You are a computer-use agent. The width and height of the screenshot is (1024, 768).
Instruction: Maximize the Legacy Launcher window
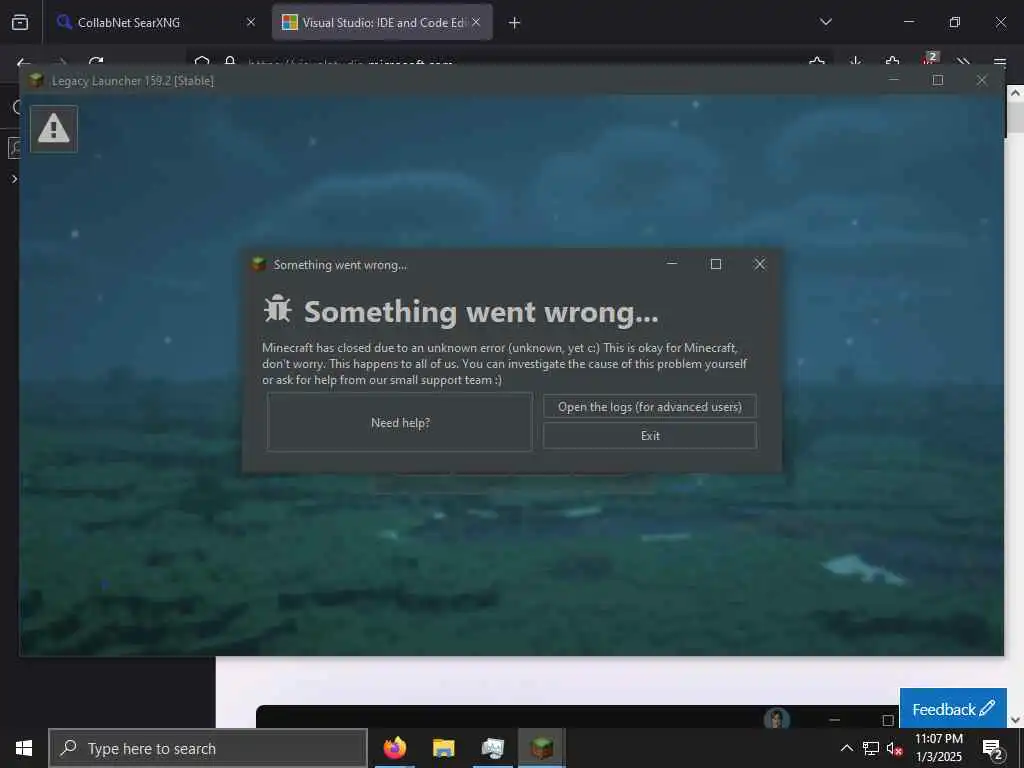(x=938, y=80)
